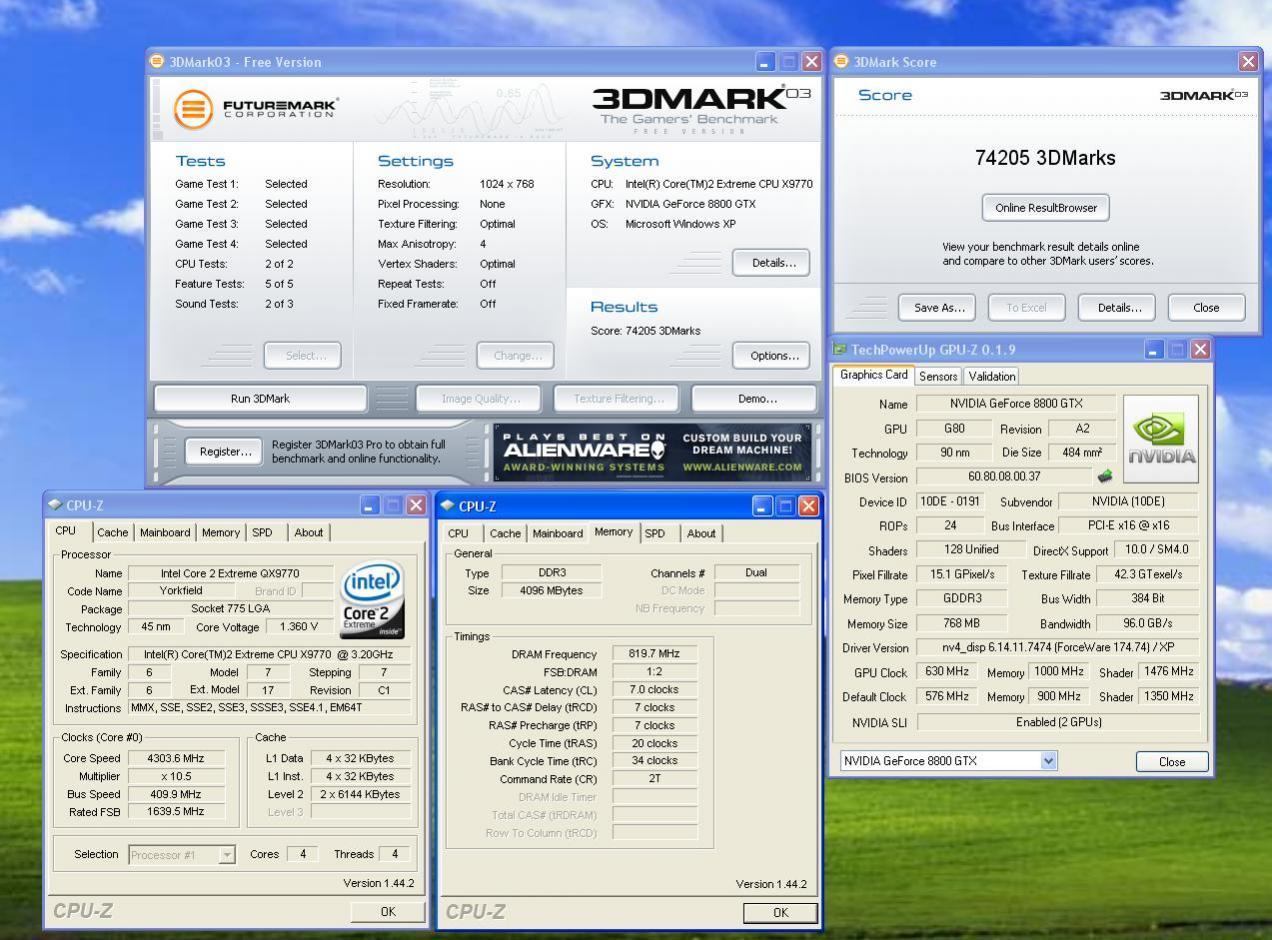Click the Instructions field in CPU-Z
The image size is (1272, 940).
pyautogui.click(x=270, y=708)
